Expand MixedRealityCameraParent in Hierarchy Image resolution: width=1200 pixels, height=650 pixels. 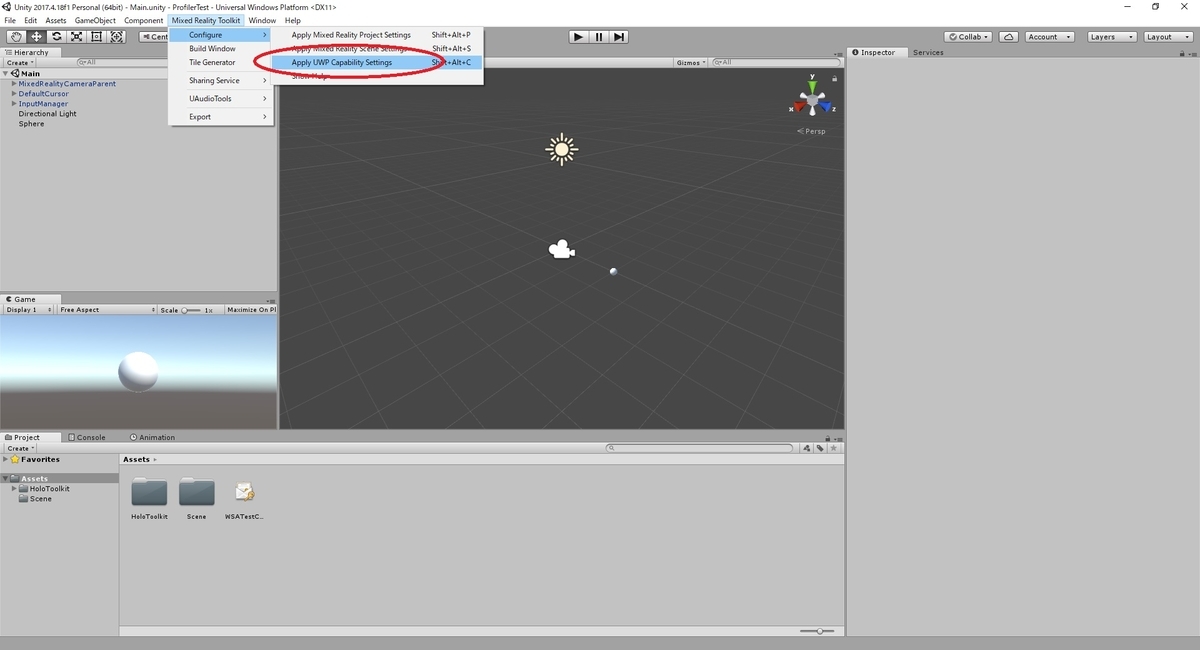click(14, 84)
